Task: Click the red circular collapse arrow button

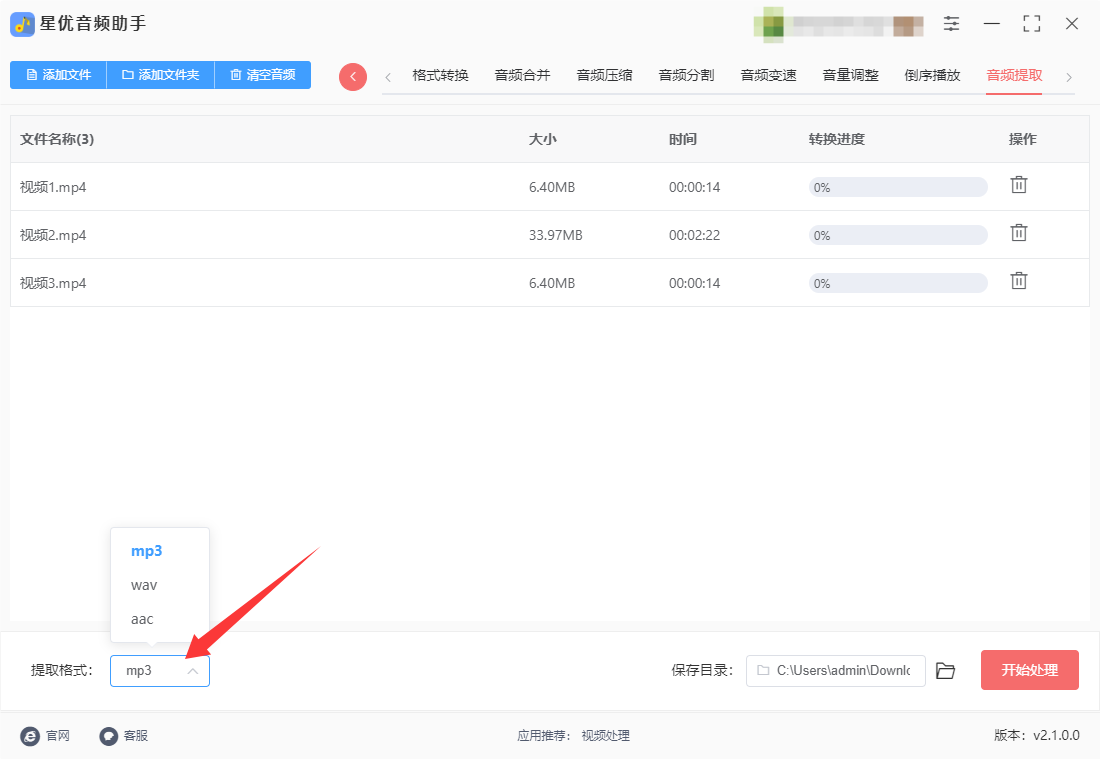Action: pyautogui.click(x=353, y=76)
